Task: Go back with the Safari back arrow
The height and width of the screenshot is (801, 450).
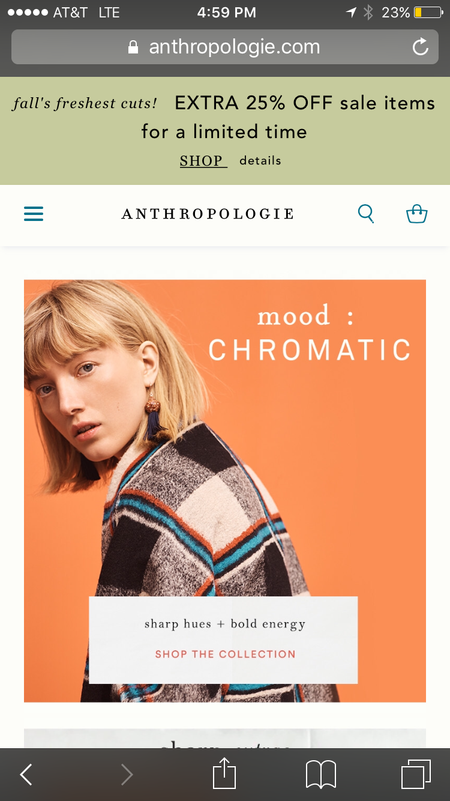Action: click(x=26, y=774)
